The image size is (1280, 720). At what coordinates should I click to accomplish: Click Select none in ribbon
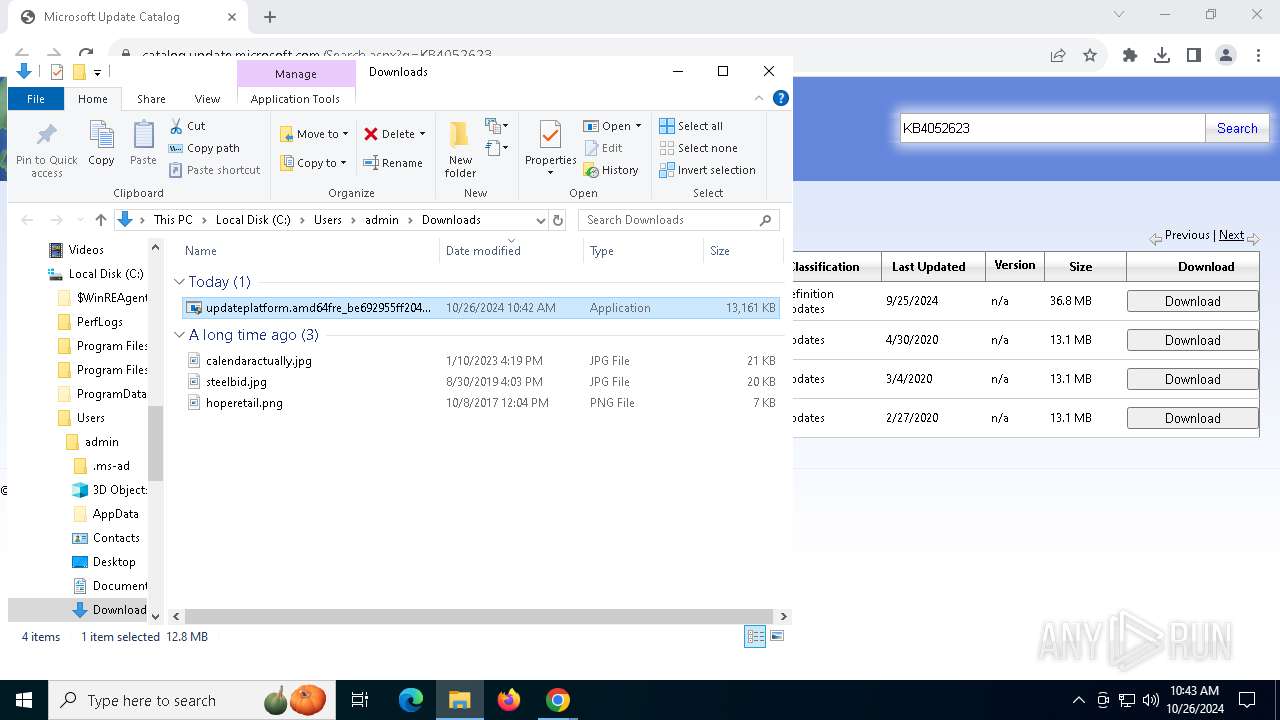698,148
